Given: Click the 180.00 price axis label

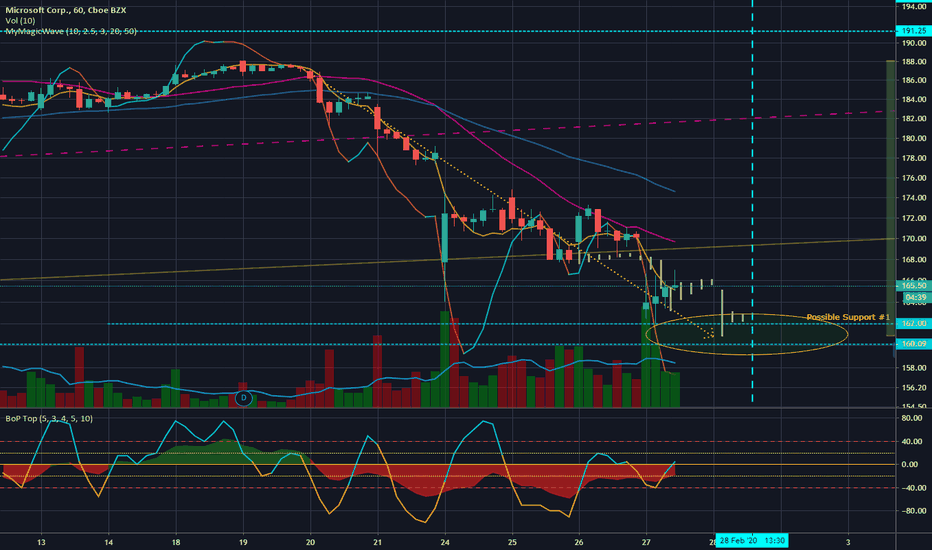Looking at the screenshot, I should point(914,138).
